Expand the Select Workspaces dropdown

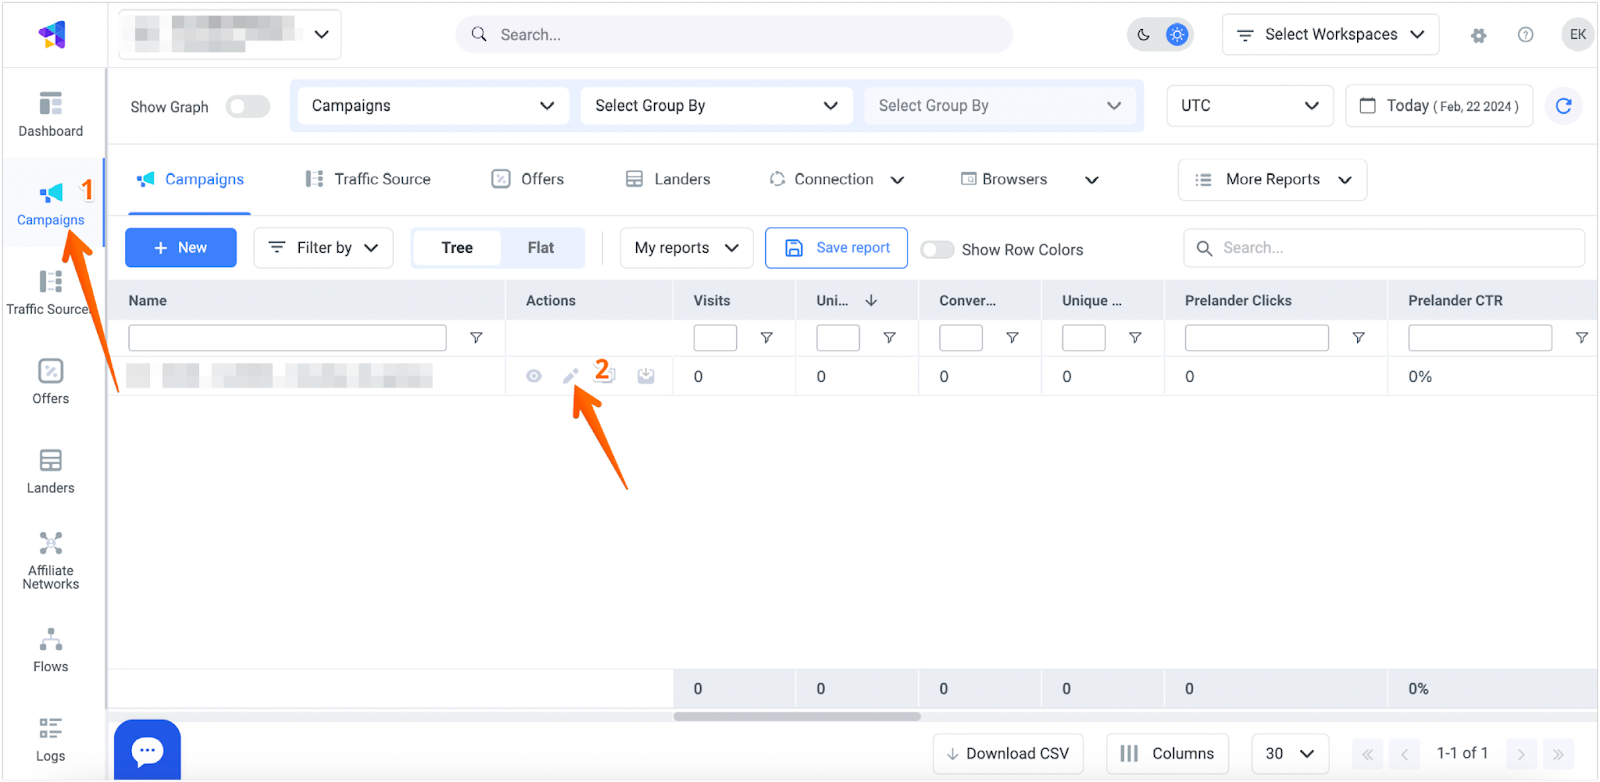coord(1330,35)
